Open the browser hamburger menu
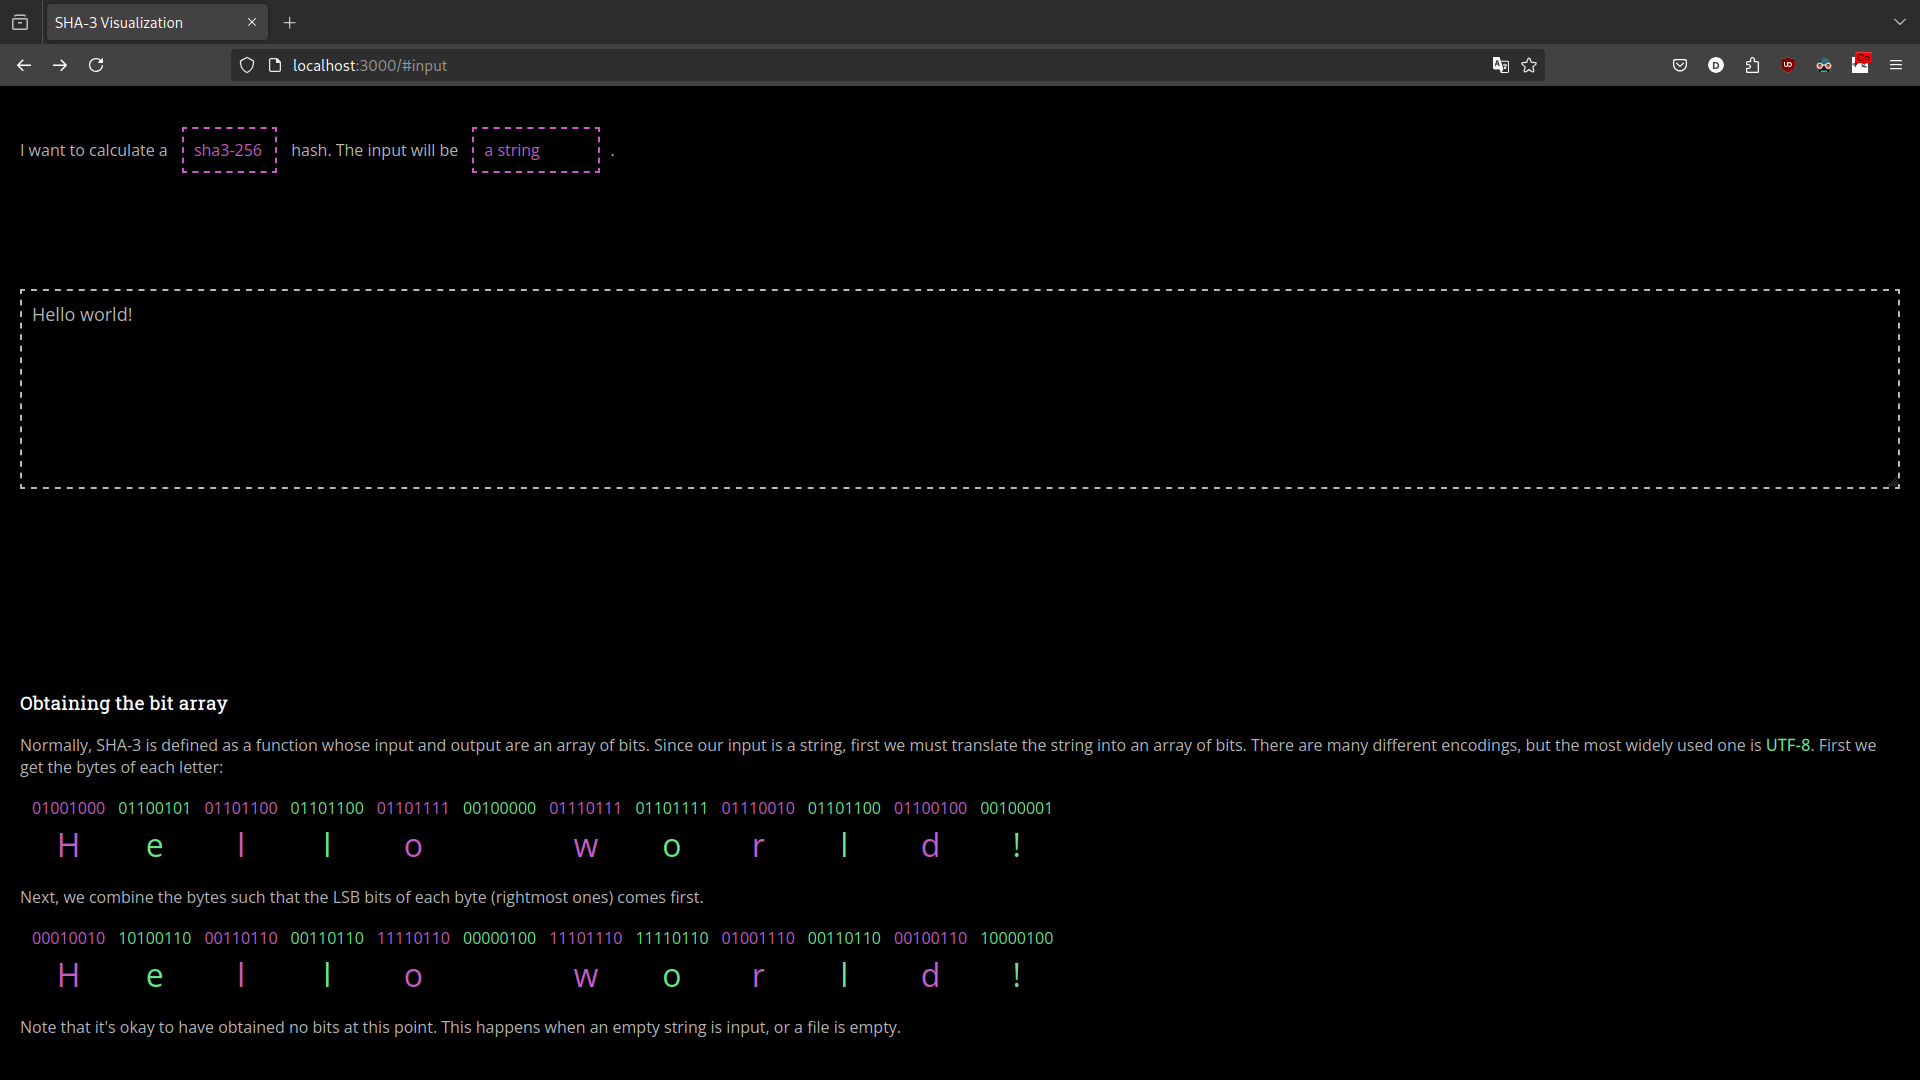The width and height of the screenshot is (1920, 1080). [1896, 65]
